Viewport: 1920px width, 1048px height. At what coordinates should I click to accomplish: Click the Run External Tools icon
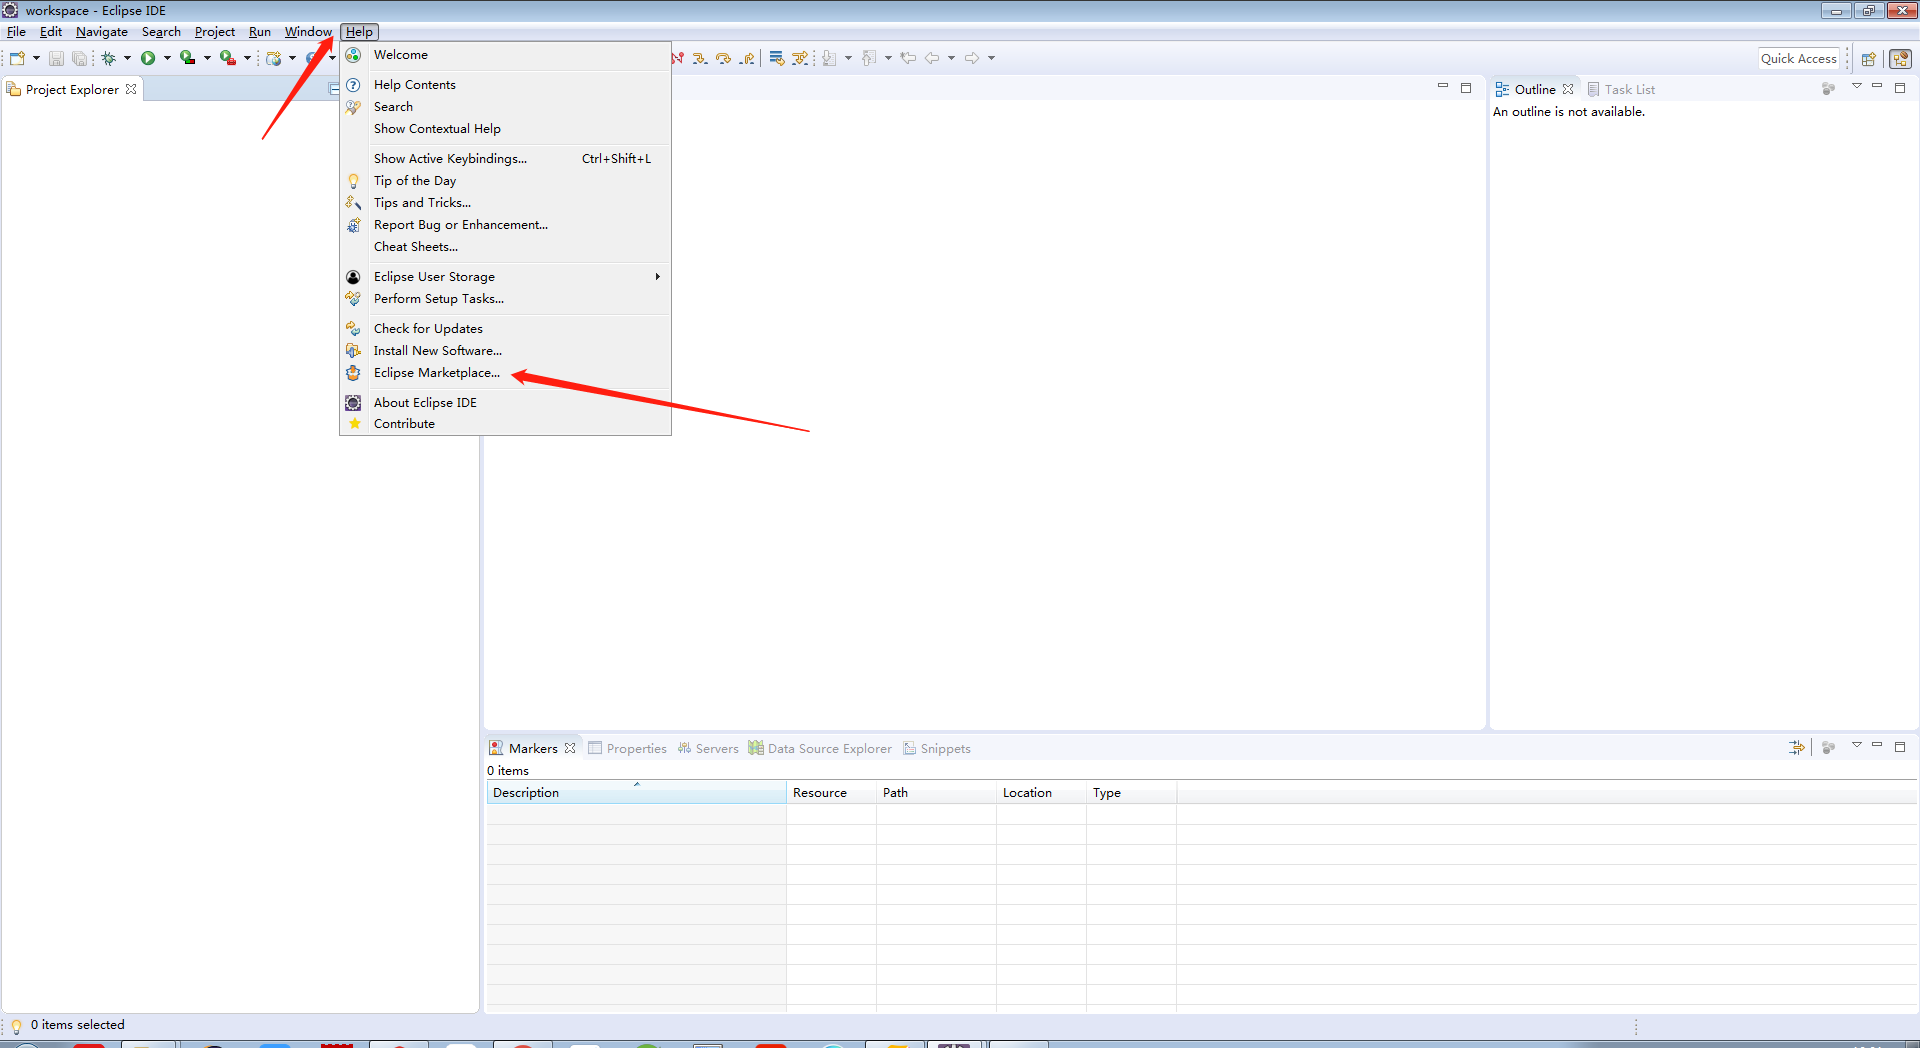(x=228, y=58)
